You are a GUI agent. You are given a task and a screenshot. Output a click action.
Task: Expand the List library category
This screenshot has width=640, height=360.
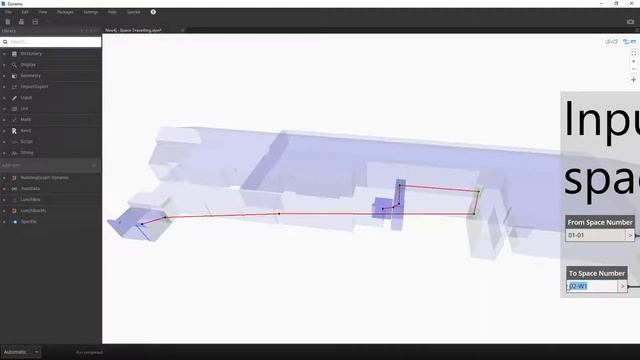point(4,109)
